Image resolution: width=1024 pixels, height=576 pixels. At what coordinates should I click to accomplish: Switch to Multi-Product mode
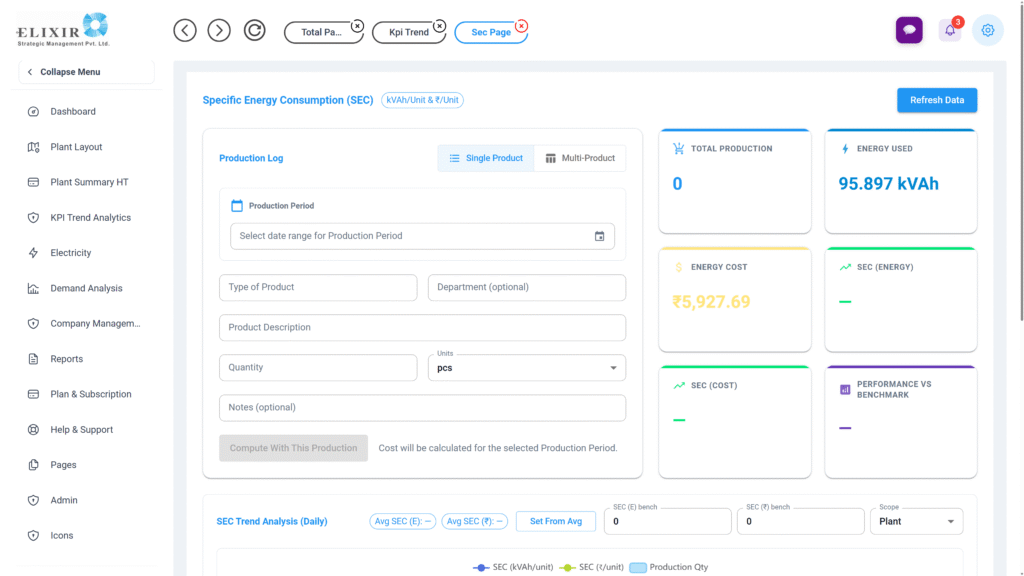579,158
